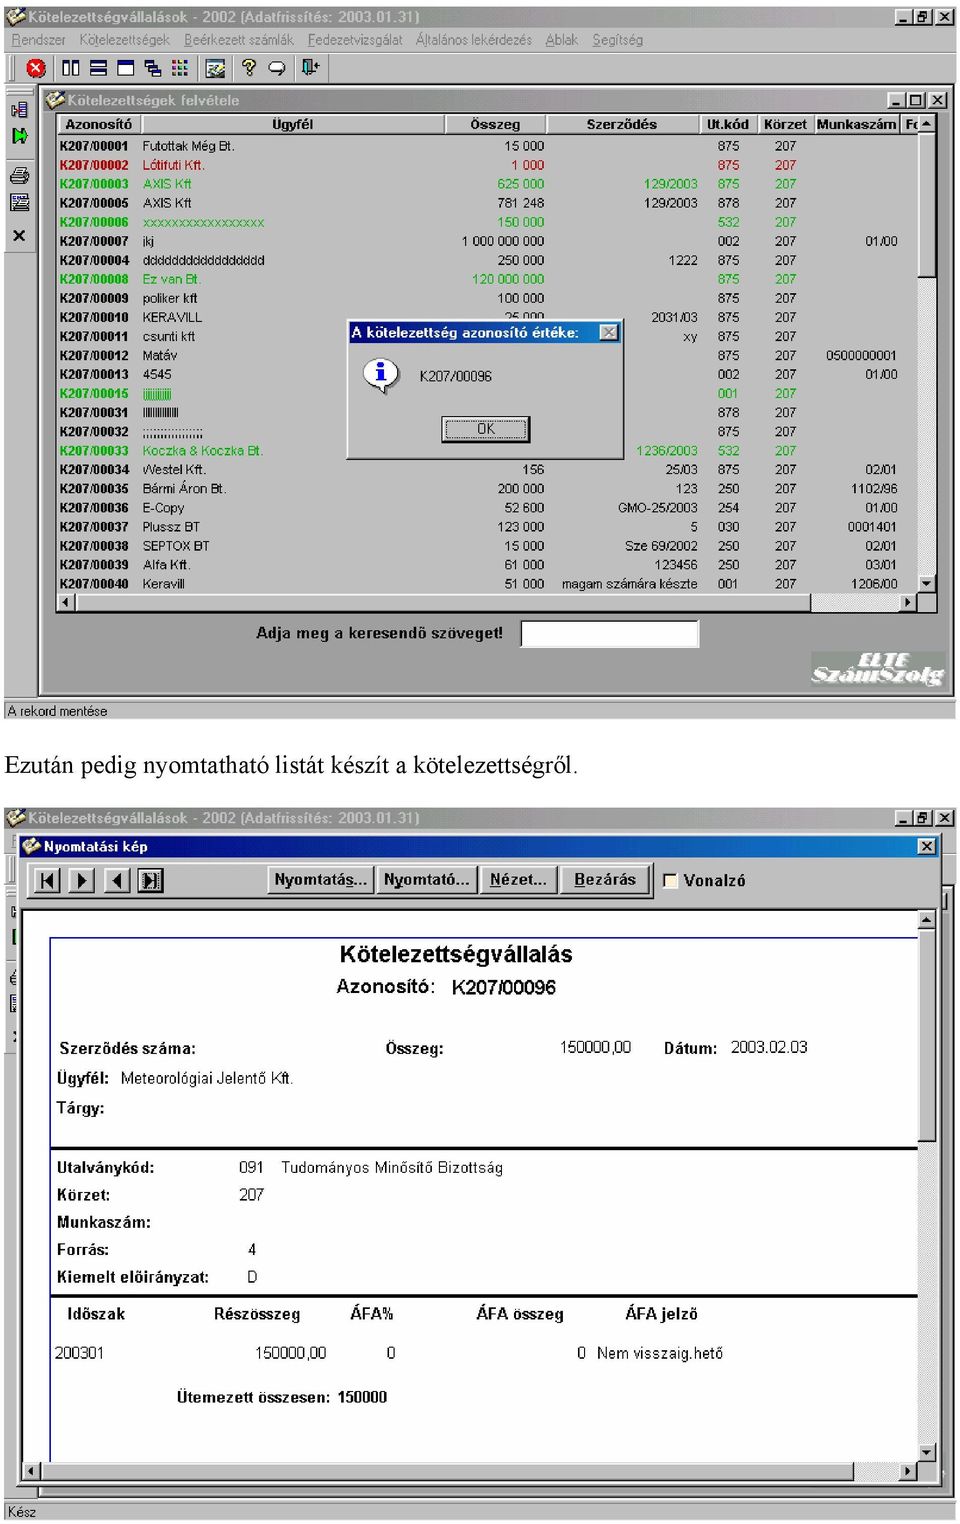Click OK in the identifier dialog
The image size is (960, 1524).
click(x=485, y=429)
